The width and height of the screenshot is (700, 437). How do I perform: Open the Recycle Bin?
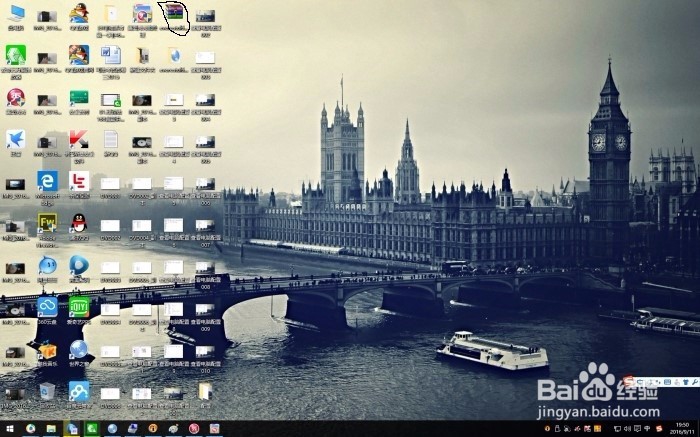(x=47, y=391)
